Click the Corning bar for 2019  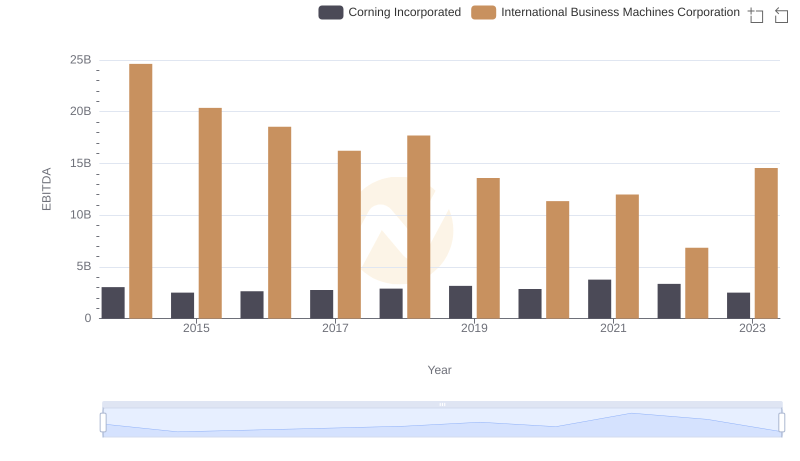pyautogui.click(x=460, y=302)
